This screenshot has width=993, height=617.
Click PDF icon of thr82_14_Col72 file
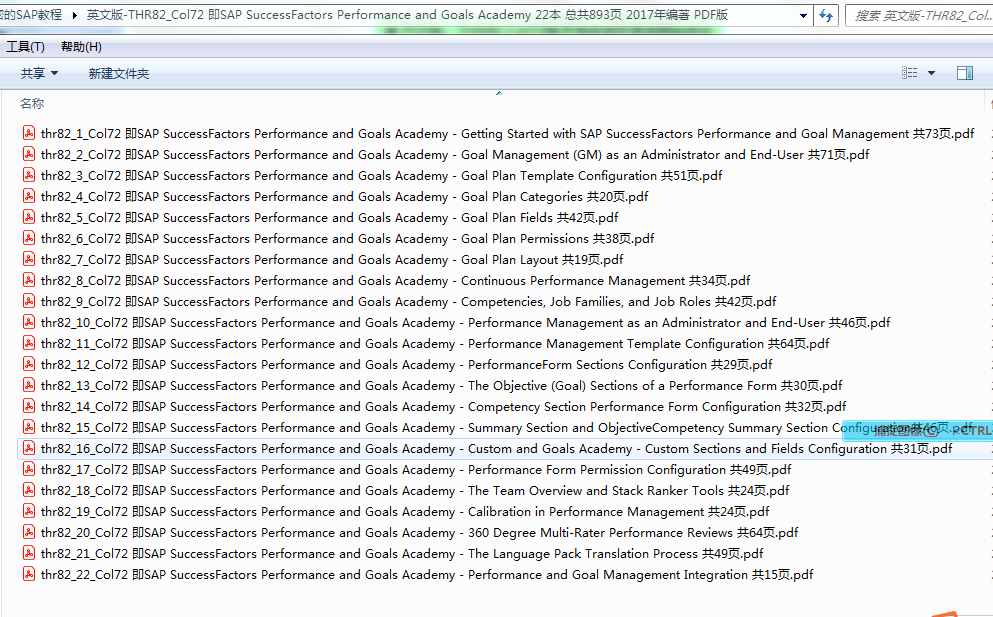[28, 405]
